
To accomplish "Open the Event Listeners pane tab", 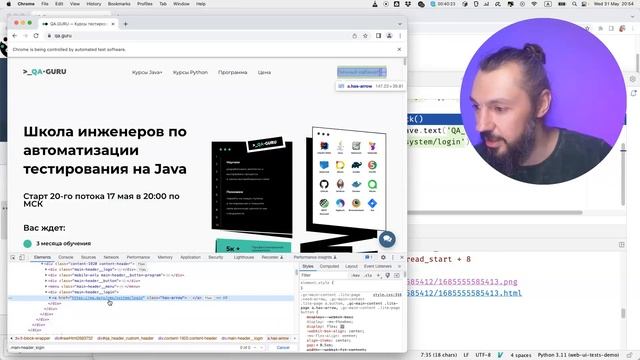I will tap(378, 267).
